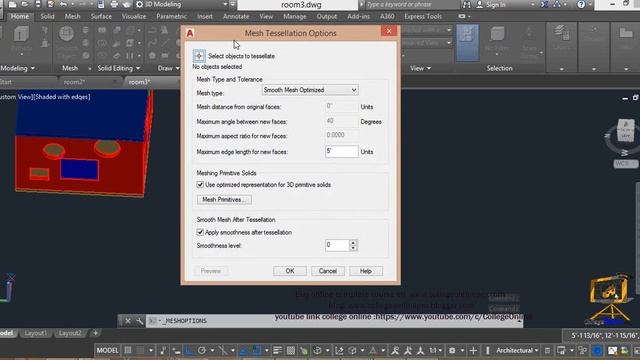Click the Open file icon in Quick Access
This screenshot has height=360, width=640.
point(25,4)
